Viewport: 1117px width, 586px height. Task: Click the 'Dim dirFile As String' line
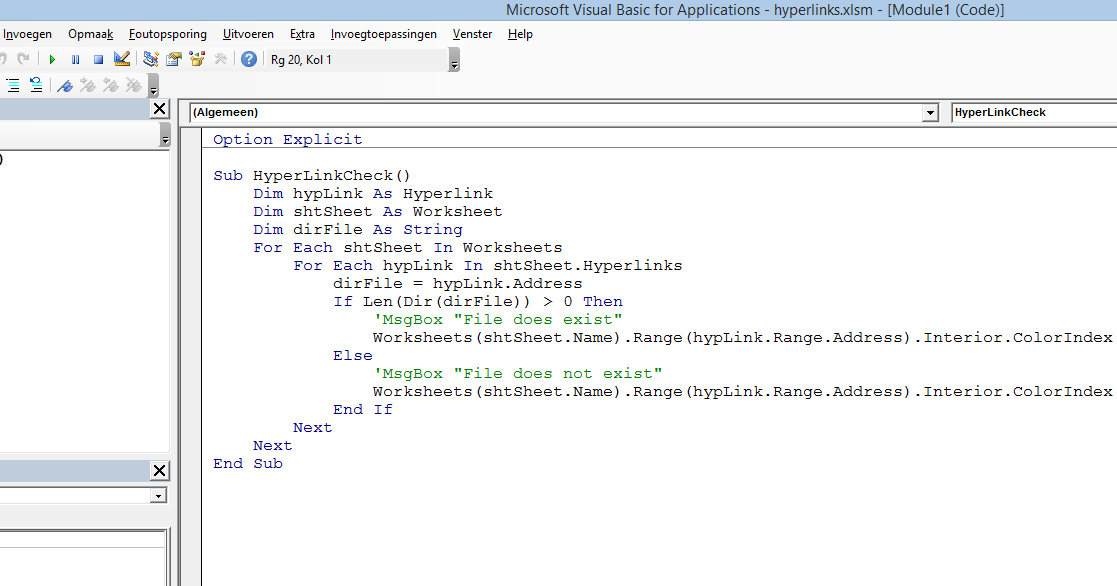pos(358,229)
